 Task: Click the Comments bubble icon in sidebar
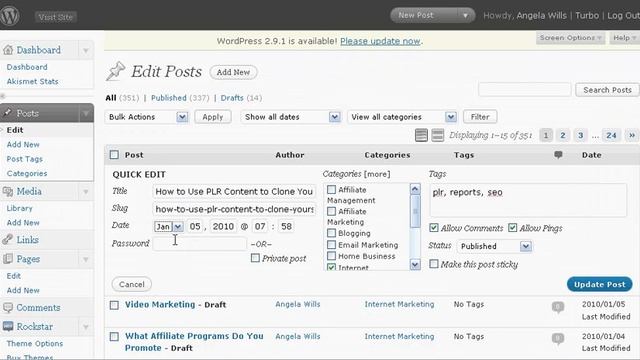point(8,307)
